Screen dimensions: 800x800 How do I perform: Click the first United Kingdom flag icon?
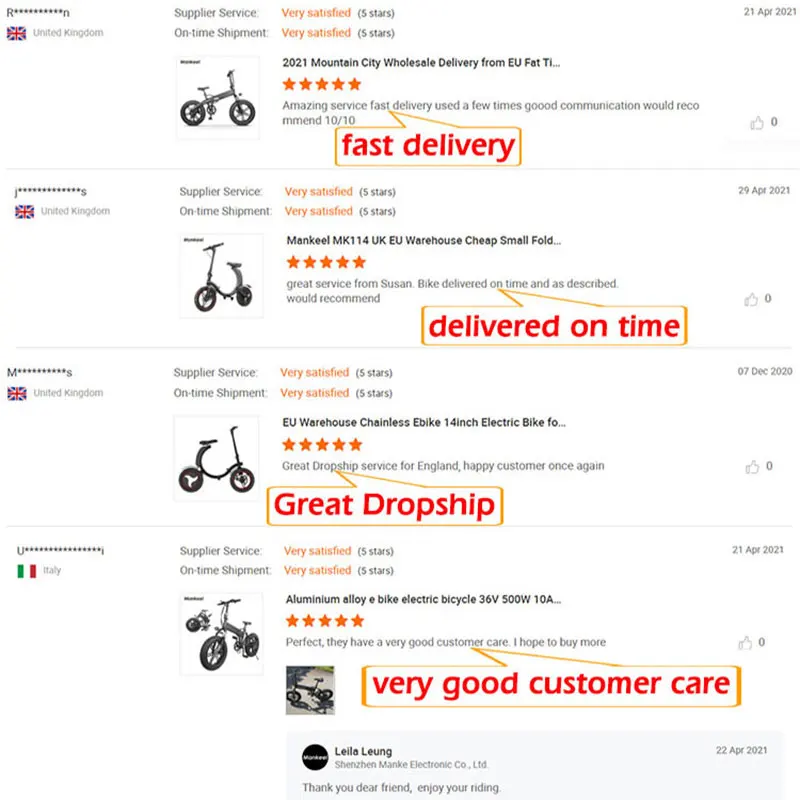click(x=16, y=33)
